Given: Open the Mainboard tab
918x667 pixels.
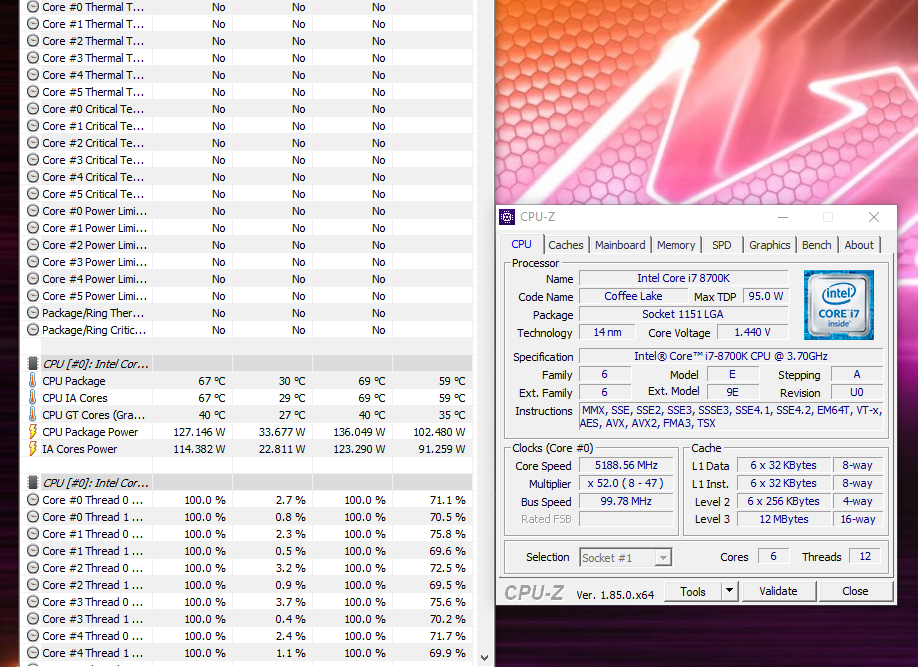Looking at the screenshot, I should pyautogui.click(x=620, y=245).
